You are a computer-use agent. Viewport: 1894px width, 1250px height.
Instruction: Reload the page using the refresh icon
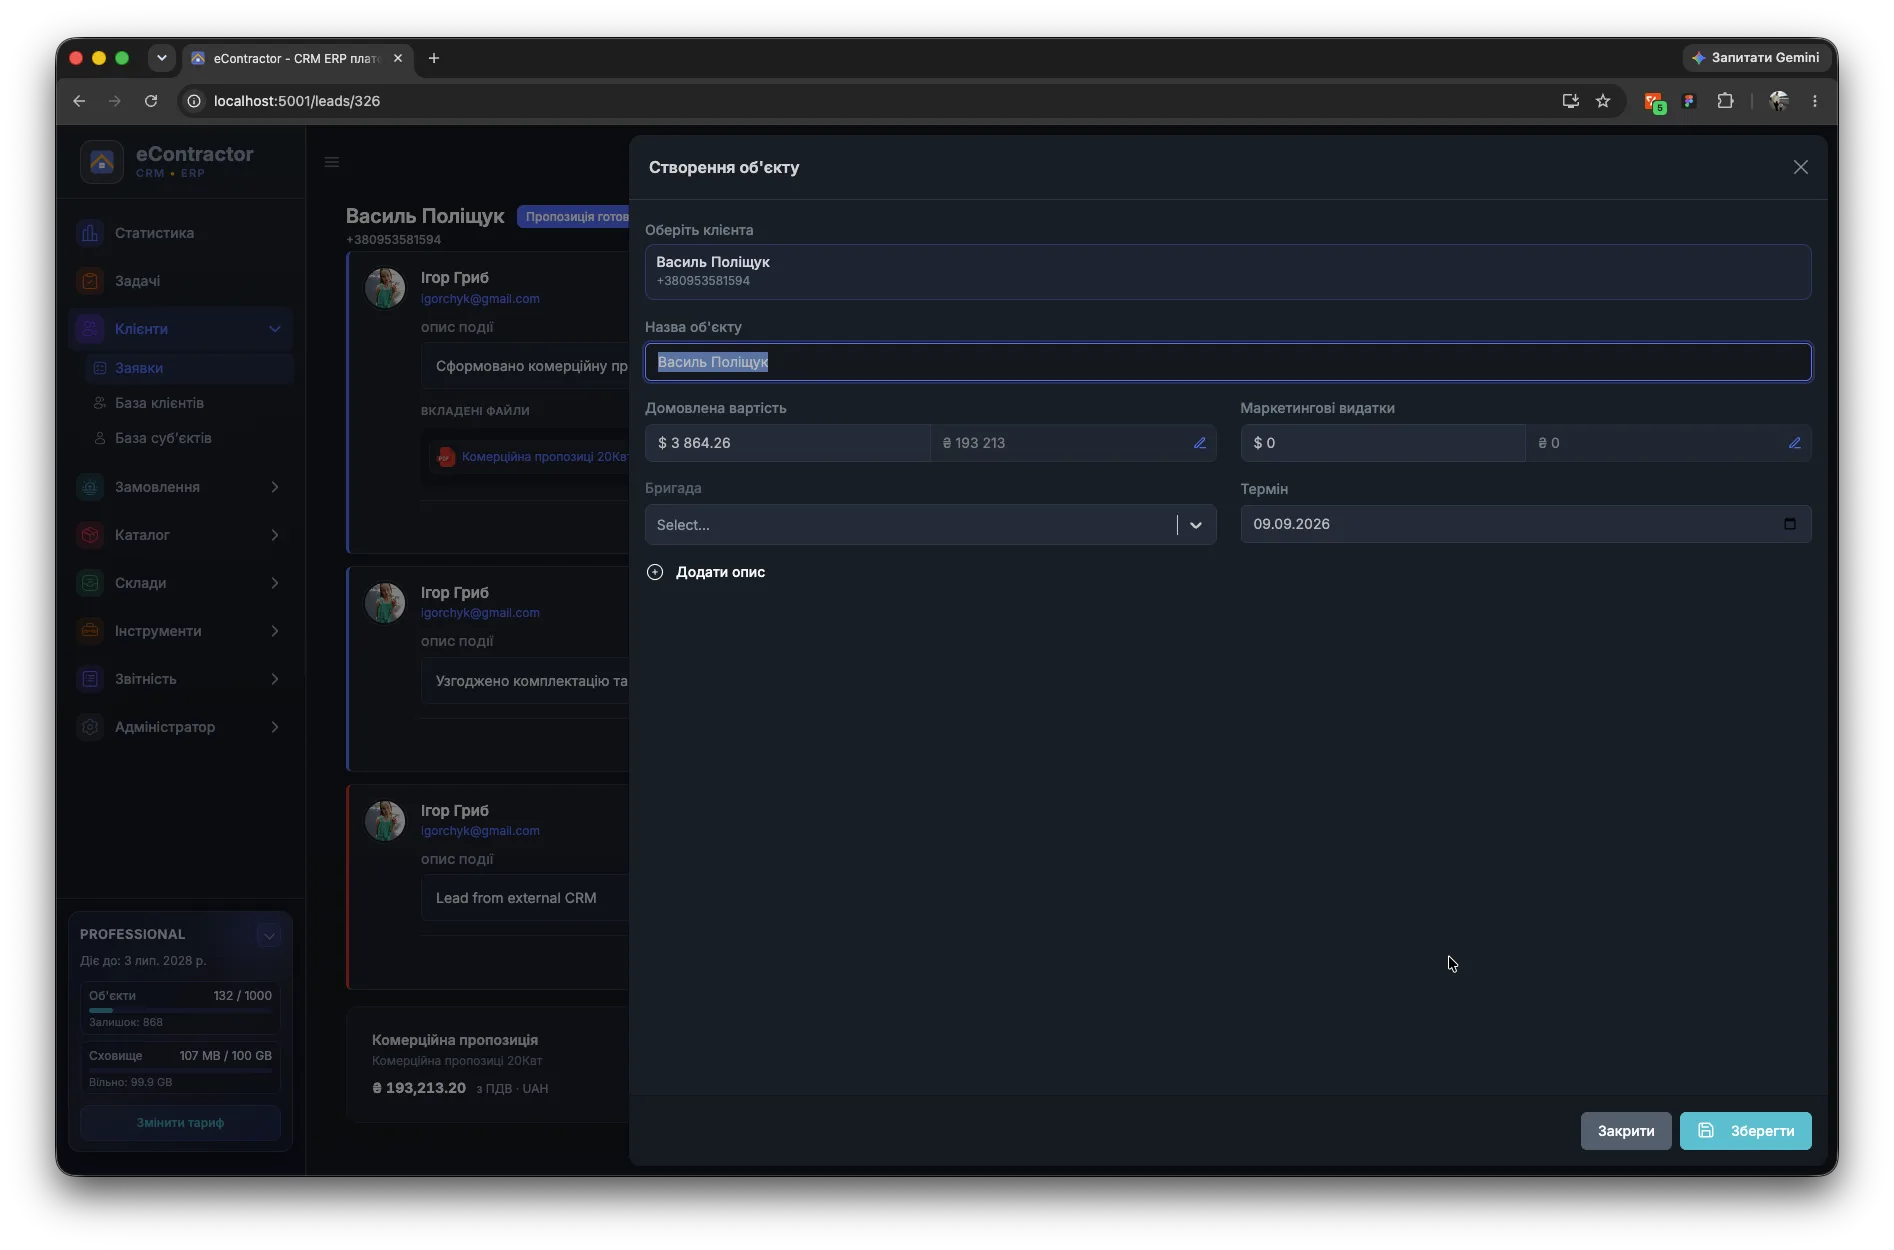coord(151,101)
